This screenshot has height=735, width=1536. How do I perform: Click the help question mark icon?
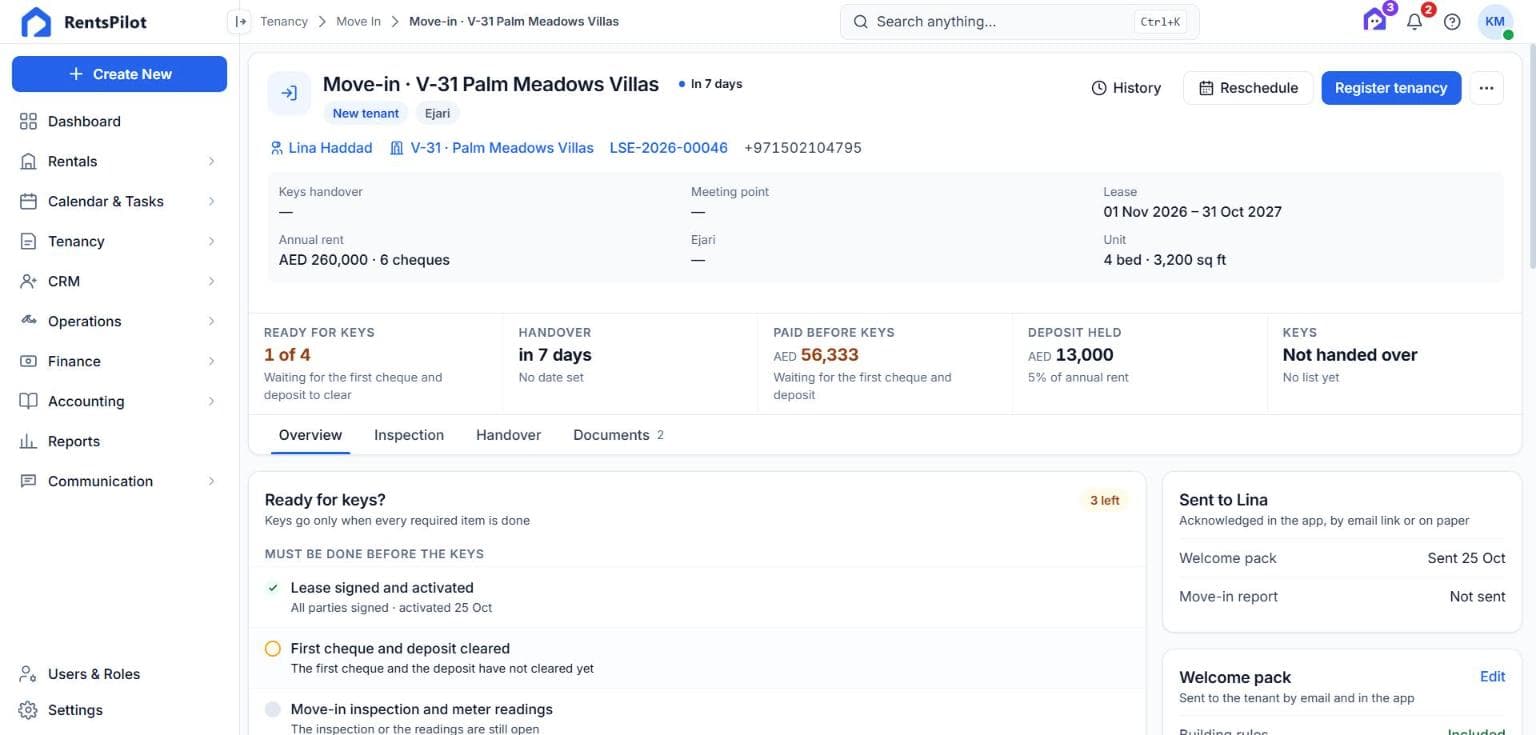click(1452, 21)
